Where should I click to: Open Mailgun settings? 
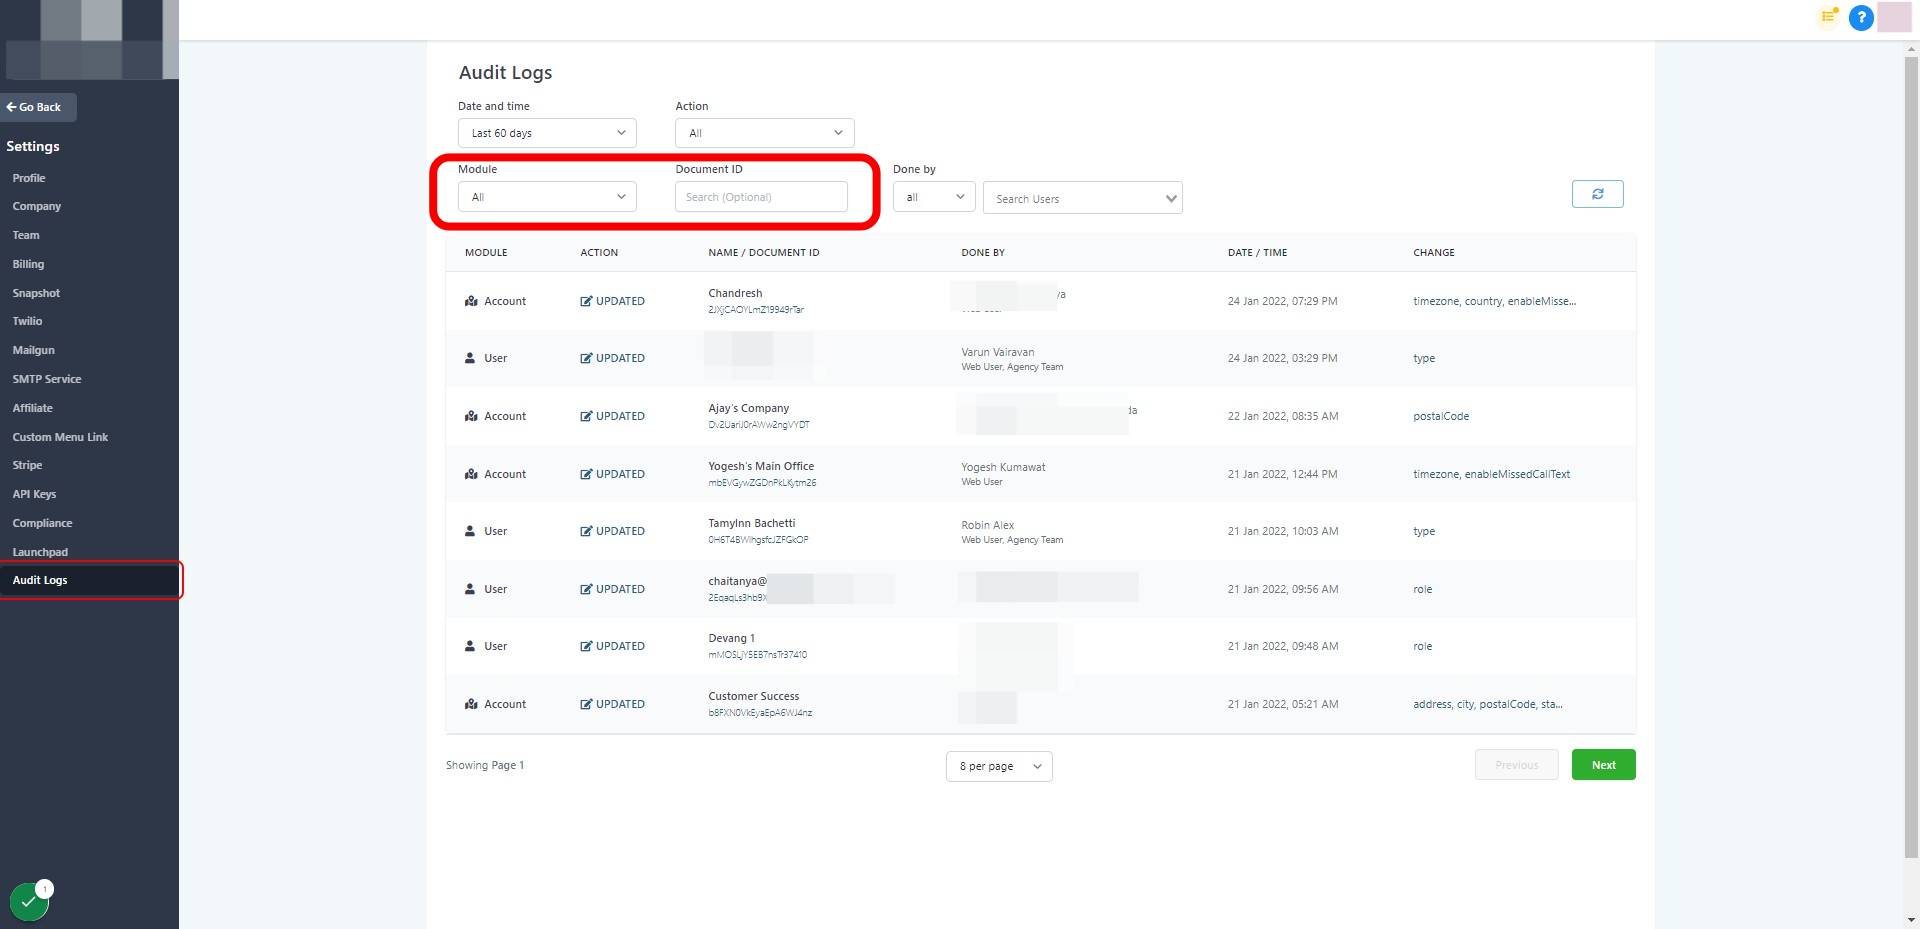(34, 350)
